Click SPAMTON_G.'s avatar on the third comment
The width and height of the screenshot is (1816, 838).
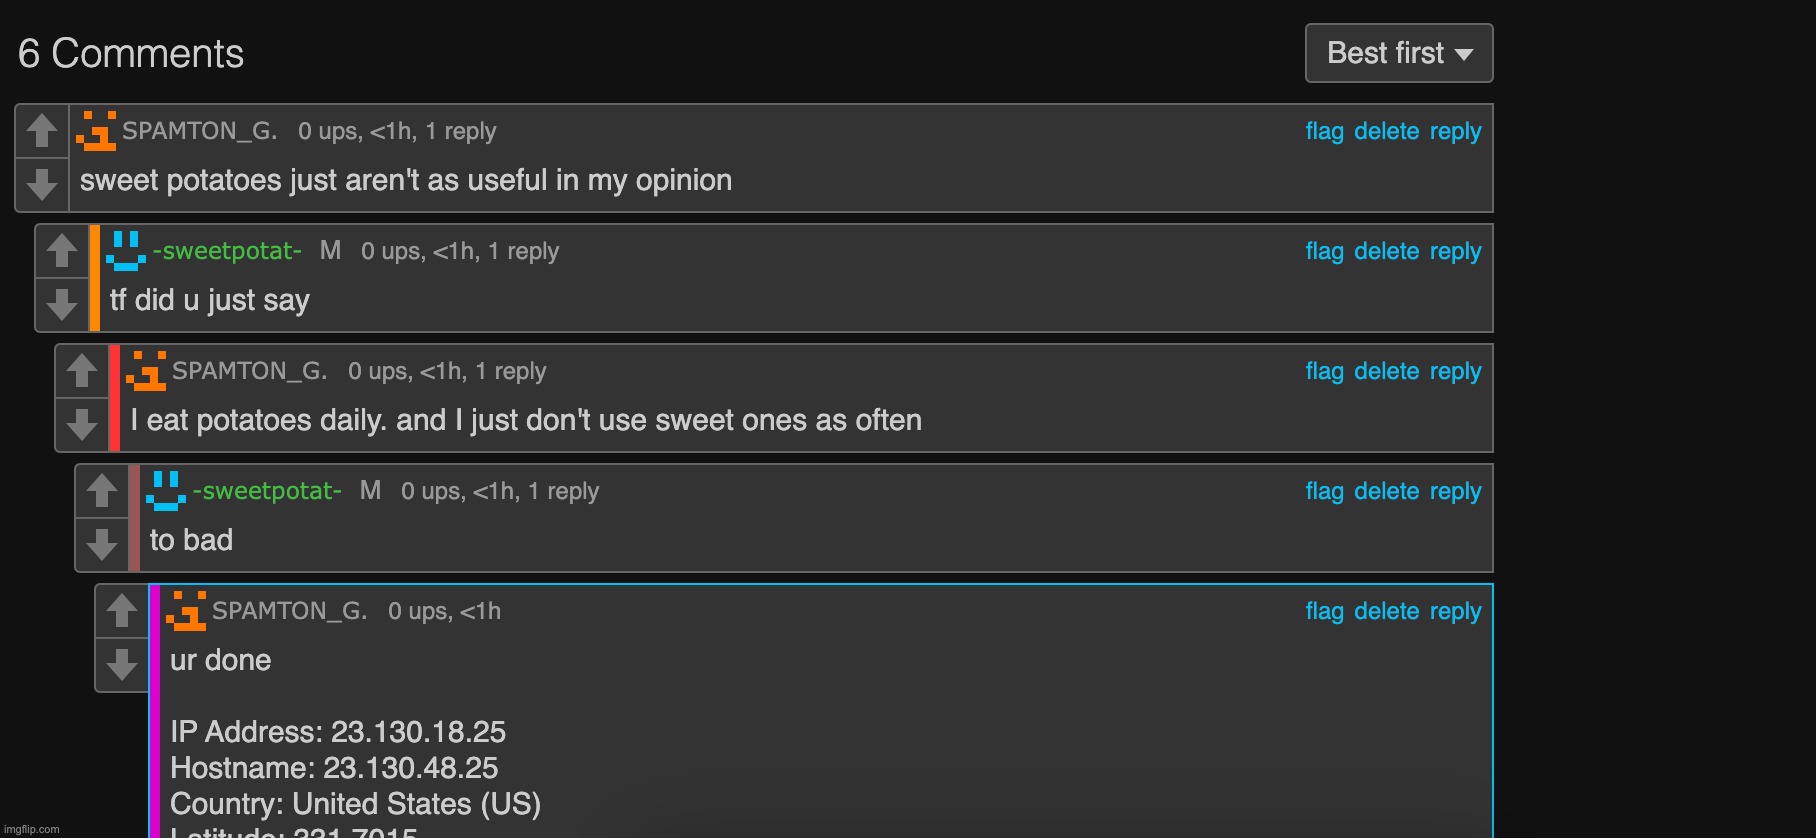point(147,370)
